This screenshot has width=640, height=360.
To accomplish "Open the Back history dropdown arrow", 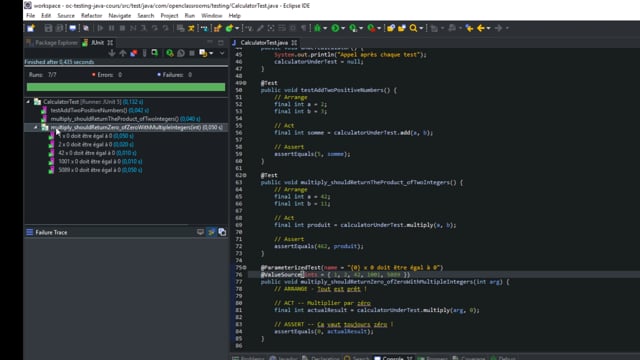I will pyautogui.click(x=489, y=28).
